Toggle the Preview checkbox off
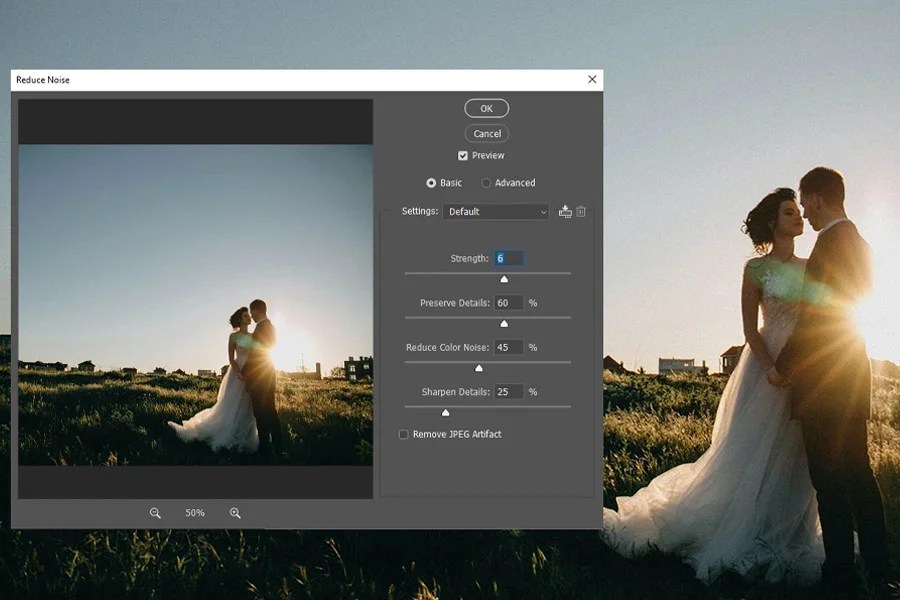The width and height of the screenshot is (900, 600). (x=462, y=155)
